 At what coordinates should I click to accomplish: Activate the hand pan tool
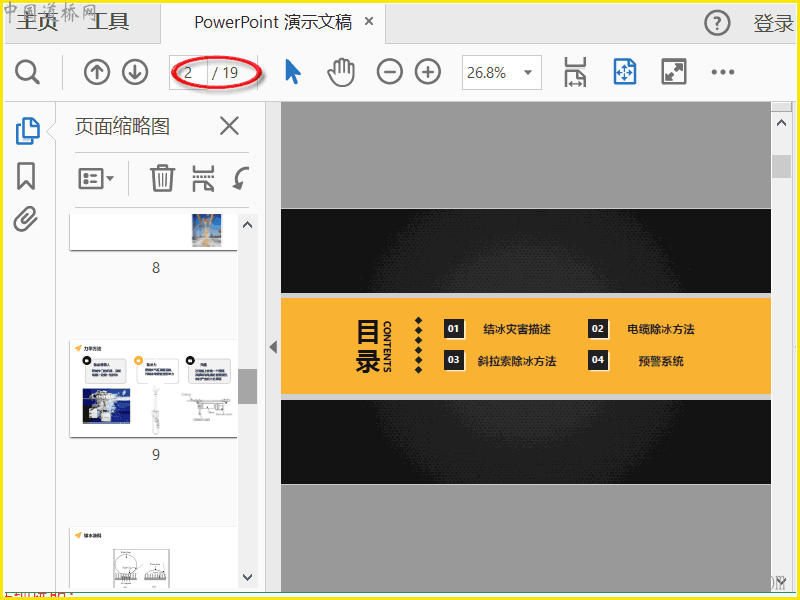[341, 72]
